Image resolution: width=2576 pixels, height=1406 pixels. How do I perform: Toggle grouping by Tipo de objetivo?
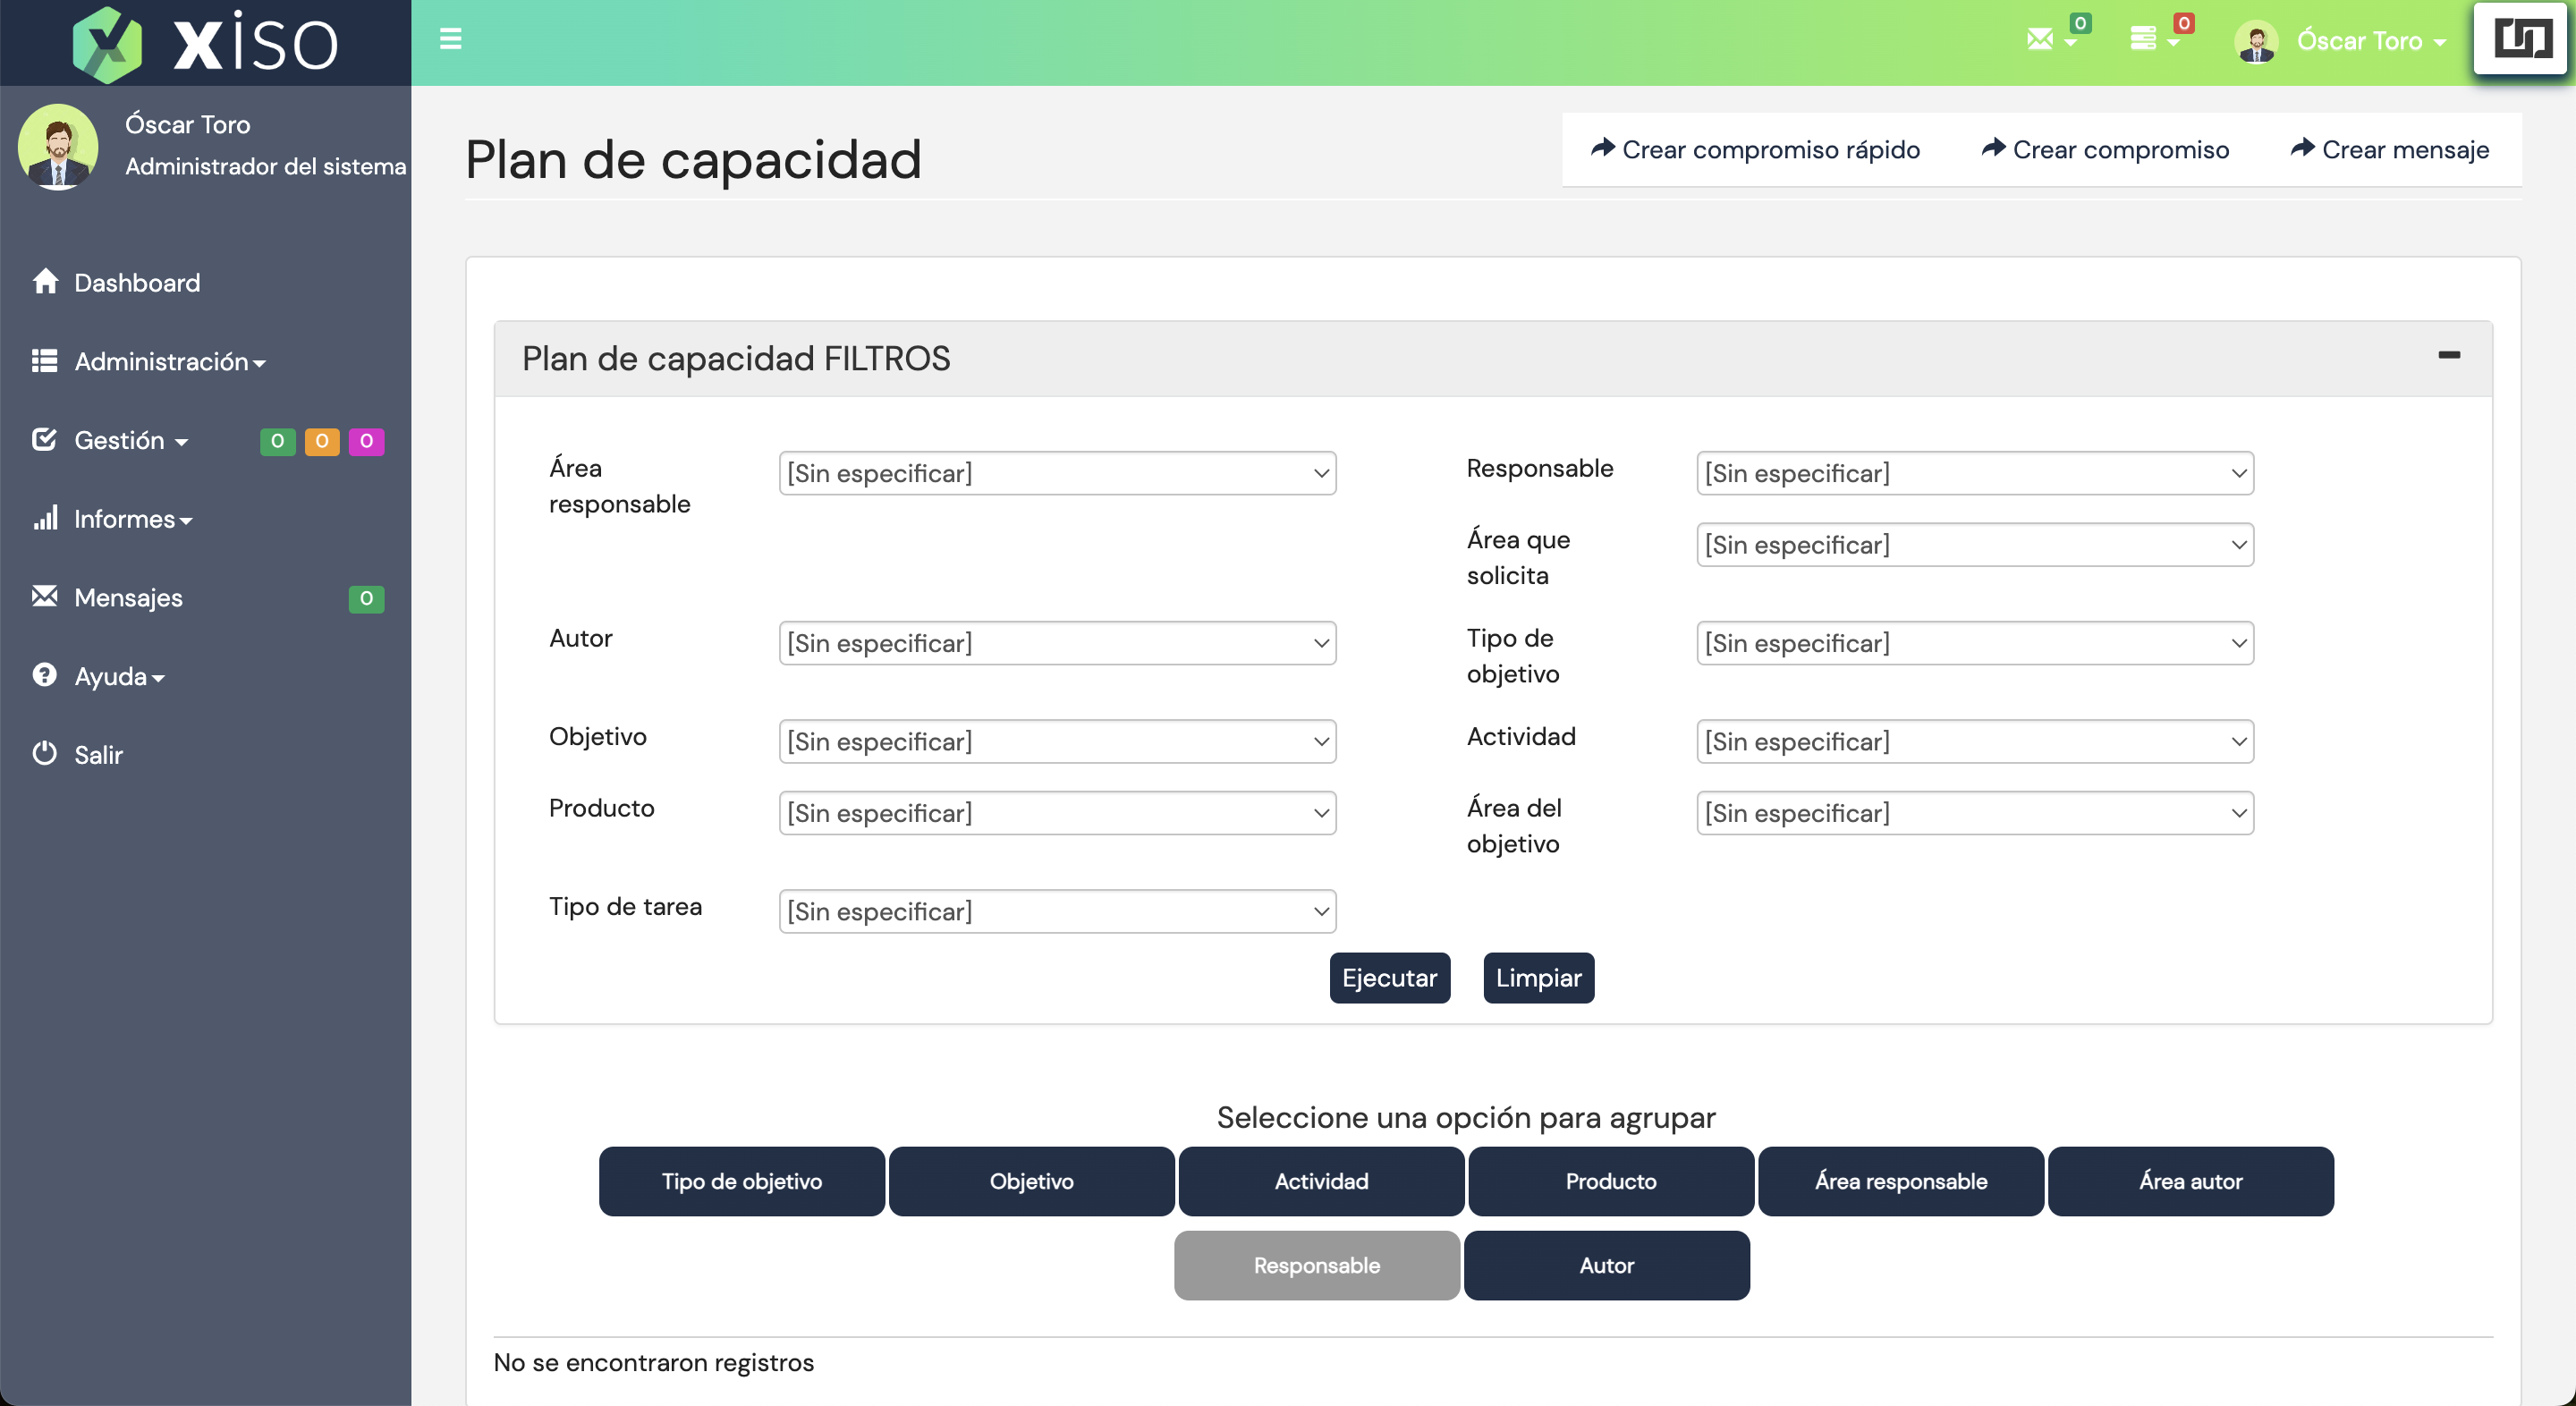[741, 1181]
